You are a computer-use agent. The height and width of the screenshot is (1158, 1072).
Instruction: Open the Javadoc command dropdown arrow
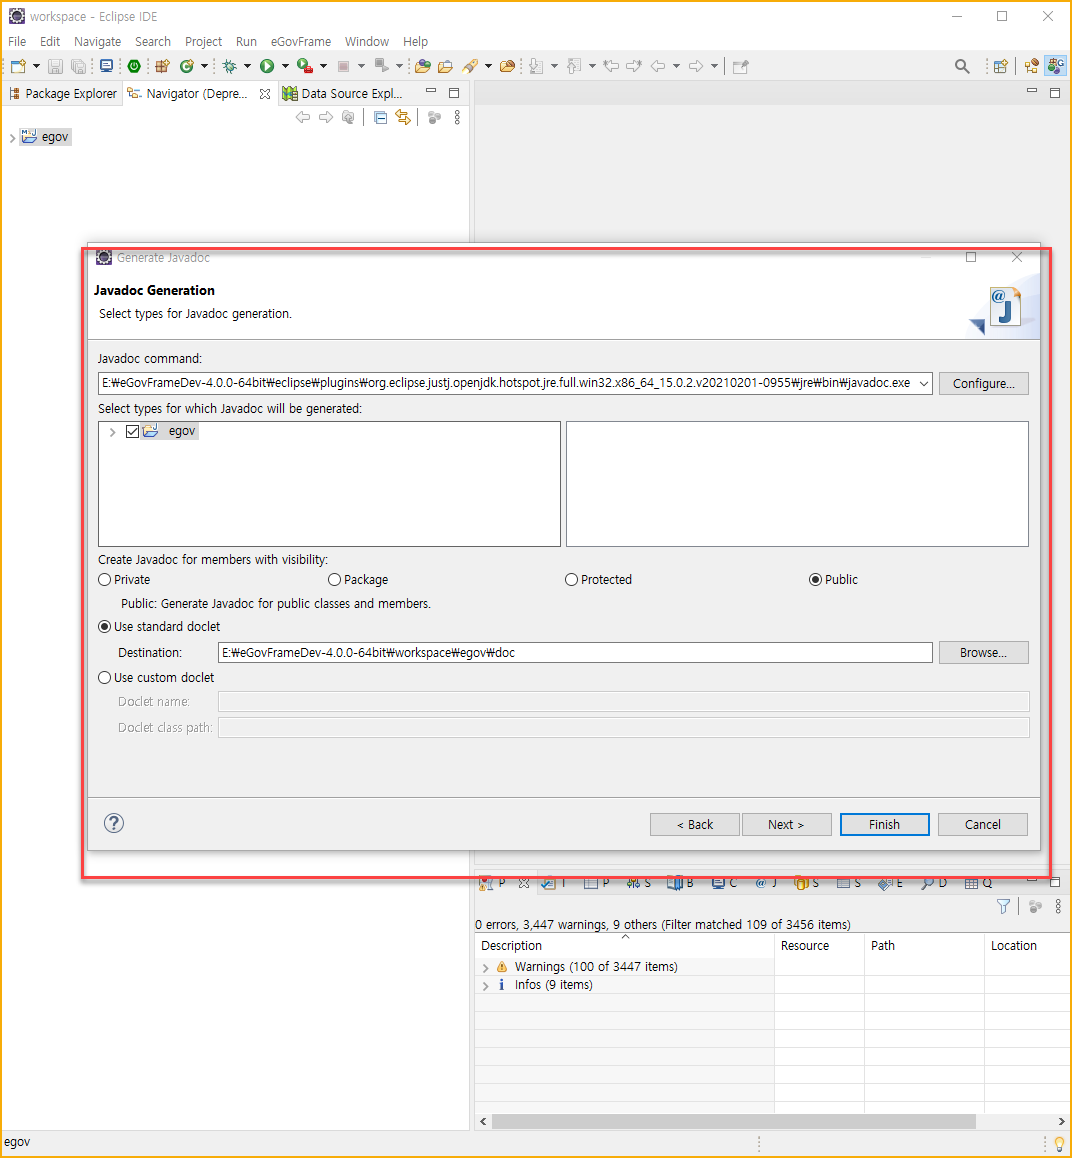tap(923, 383)
